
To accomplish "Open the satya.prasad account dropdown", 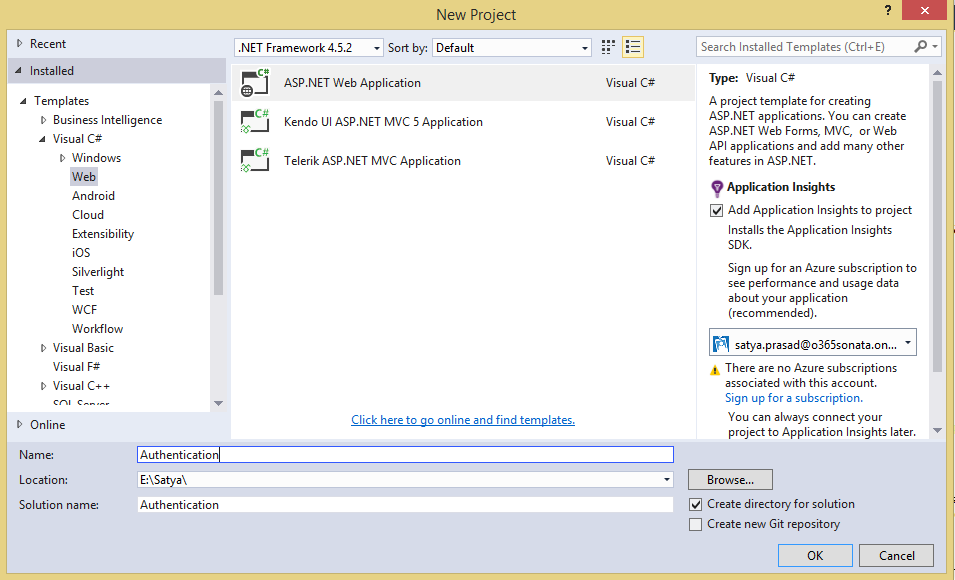I will [x=812, y=343].
